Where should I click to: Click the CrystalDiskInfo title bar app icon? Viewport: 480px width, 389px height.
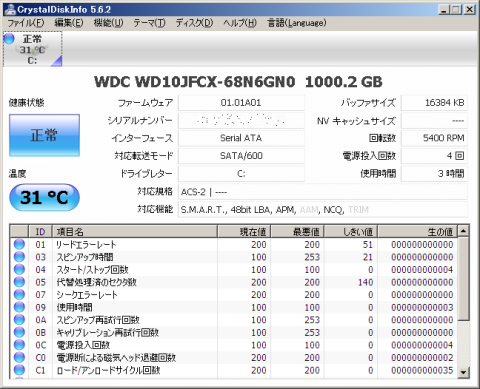click(x=10, y=9)
